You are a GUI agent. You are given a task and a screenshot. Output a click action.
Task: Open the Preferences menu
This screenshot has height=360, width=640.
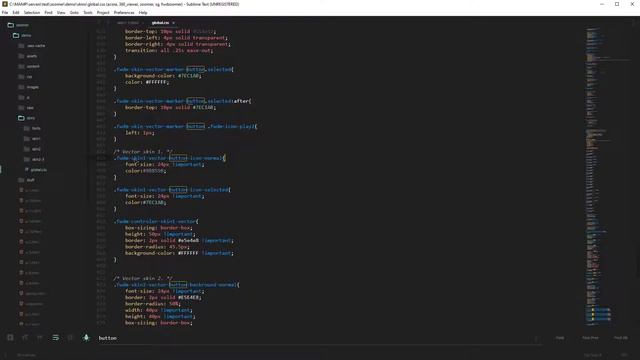[124, 13]
